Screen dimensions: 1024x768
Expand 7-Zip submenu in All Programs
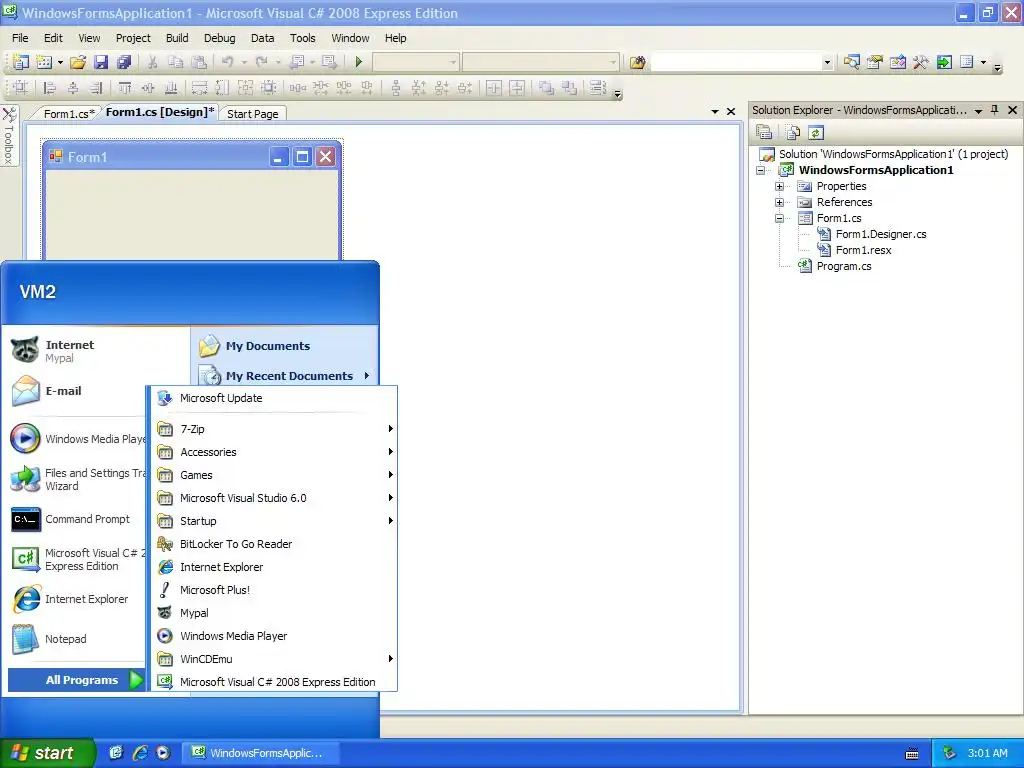(274, 429)
